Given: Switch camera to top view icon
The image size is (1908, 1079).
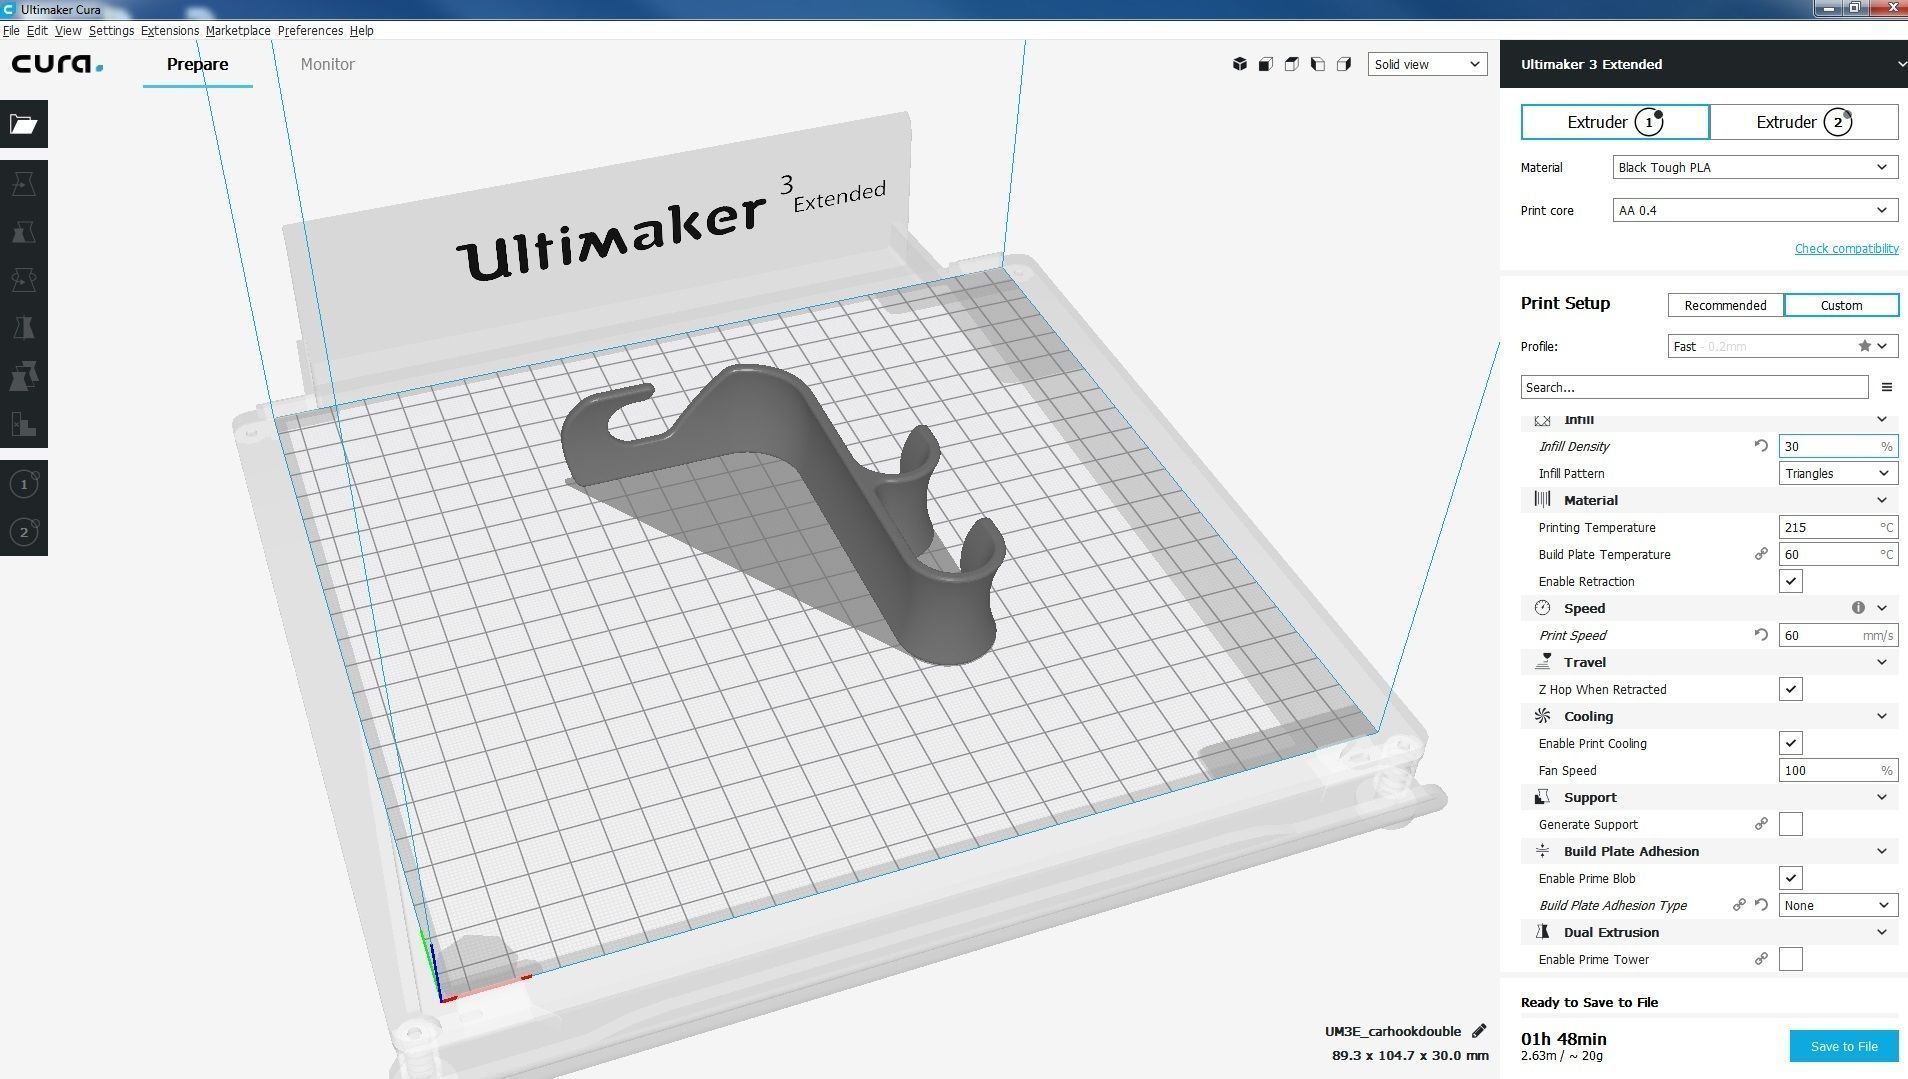Looking at the screenshot, I should (x=1292, y=64).
